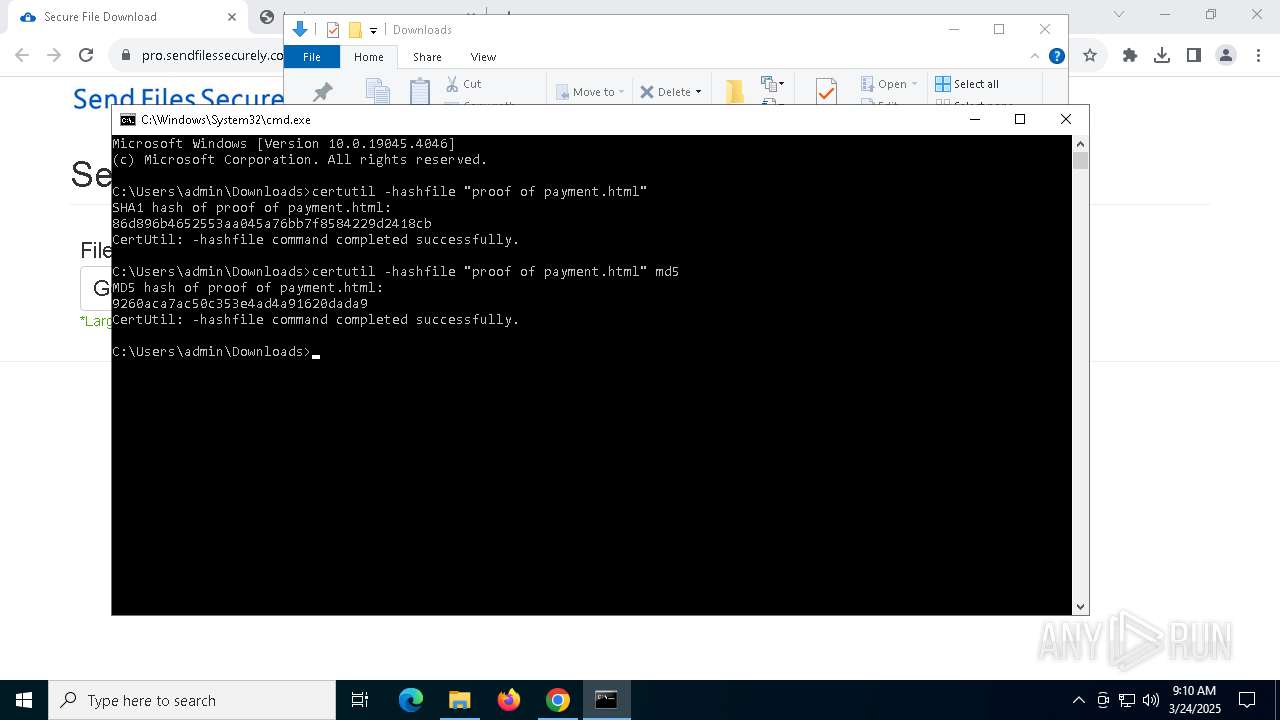Click the Copy icon in Downloads ribbon
The height and width of the screenshot is (720, 1280).
point(377,92)
